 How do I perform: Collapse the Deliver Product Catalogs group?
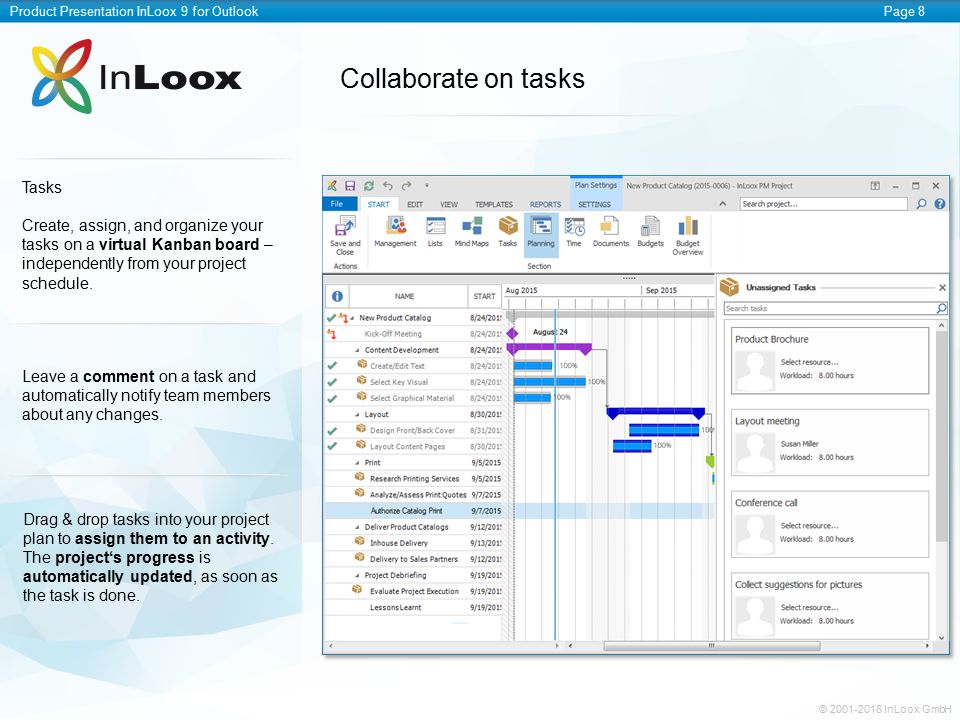tap(358, 527)
